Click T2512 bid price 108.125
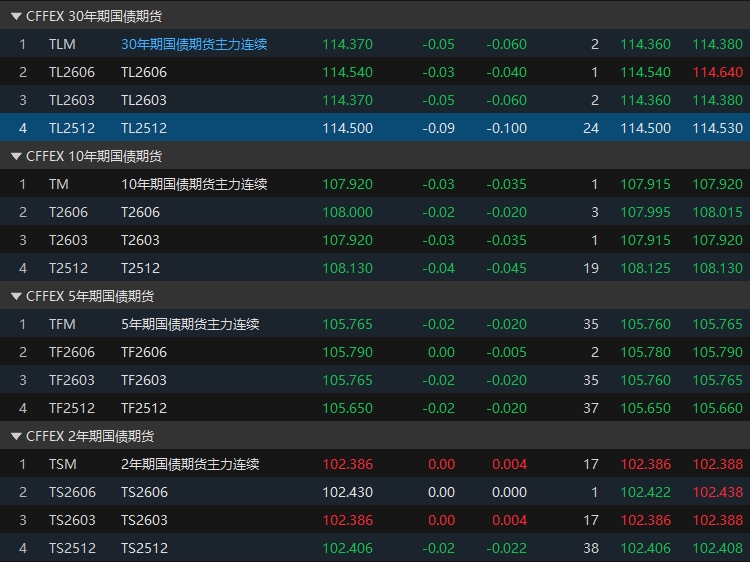 [645, 268]
